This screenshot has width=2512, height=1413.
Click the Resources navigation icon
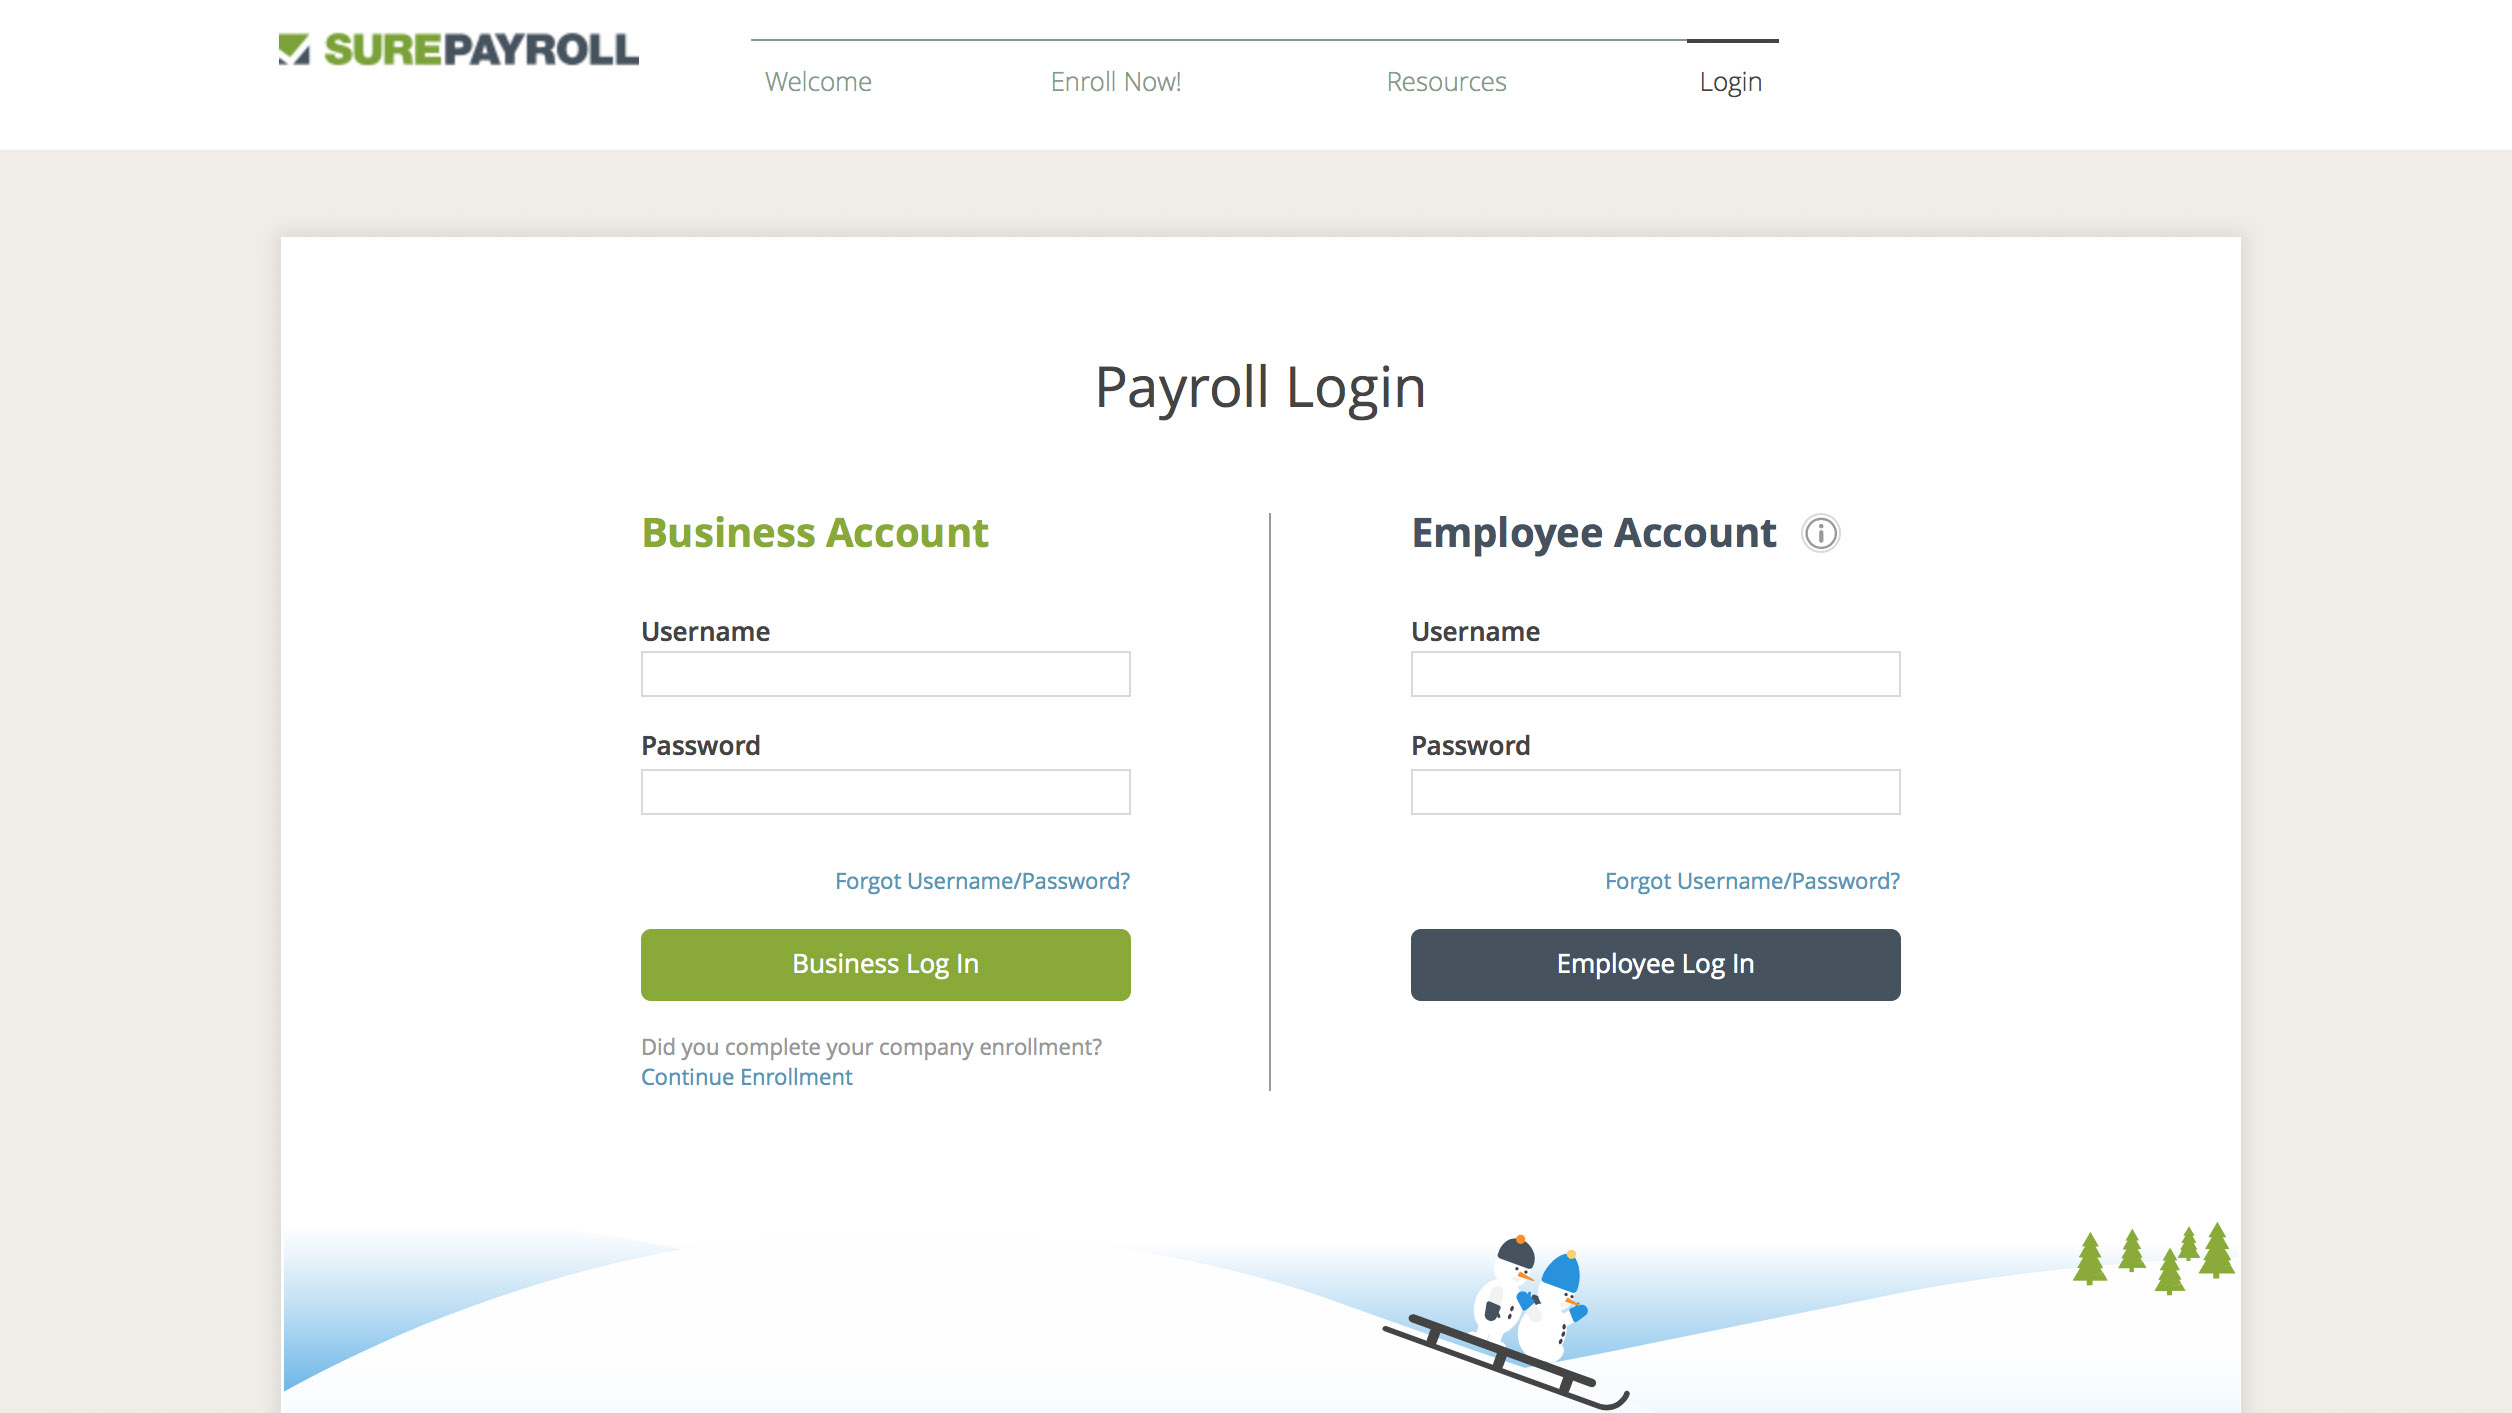click(x=1446, y=81)
